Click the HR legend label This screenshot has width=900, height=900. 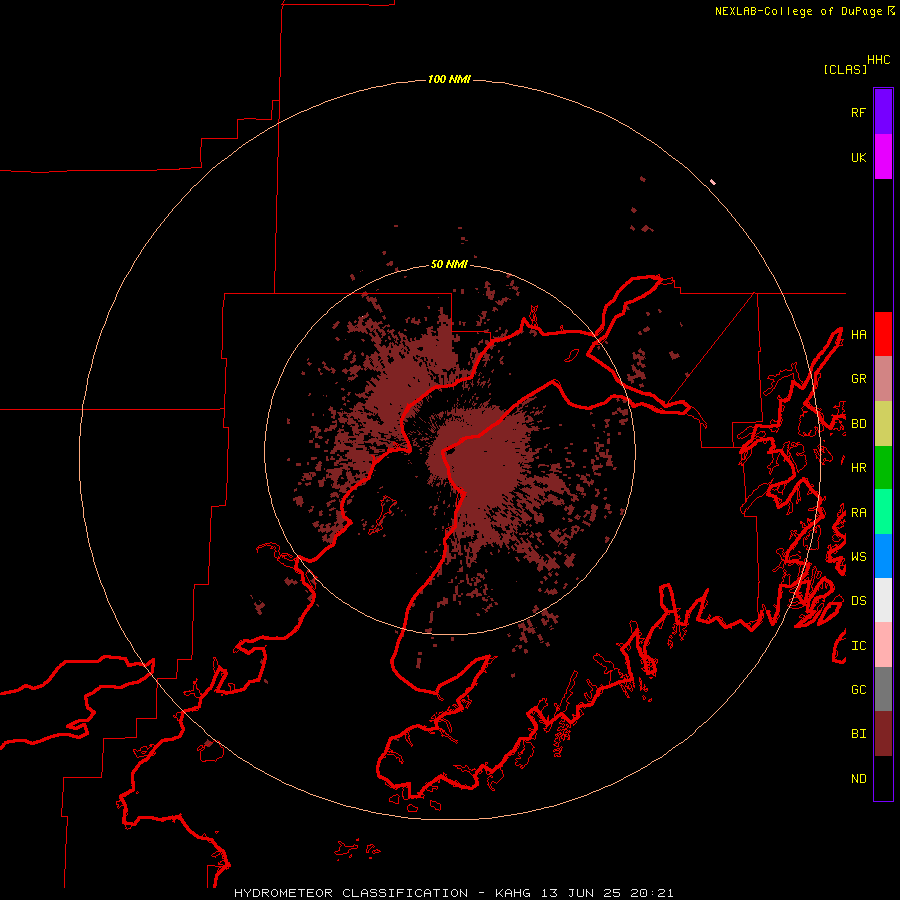(x=858, y=468)
